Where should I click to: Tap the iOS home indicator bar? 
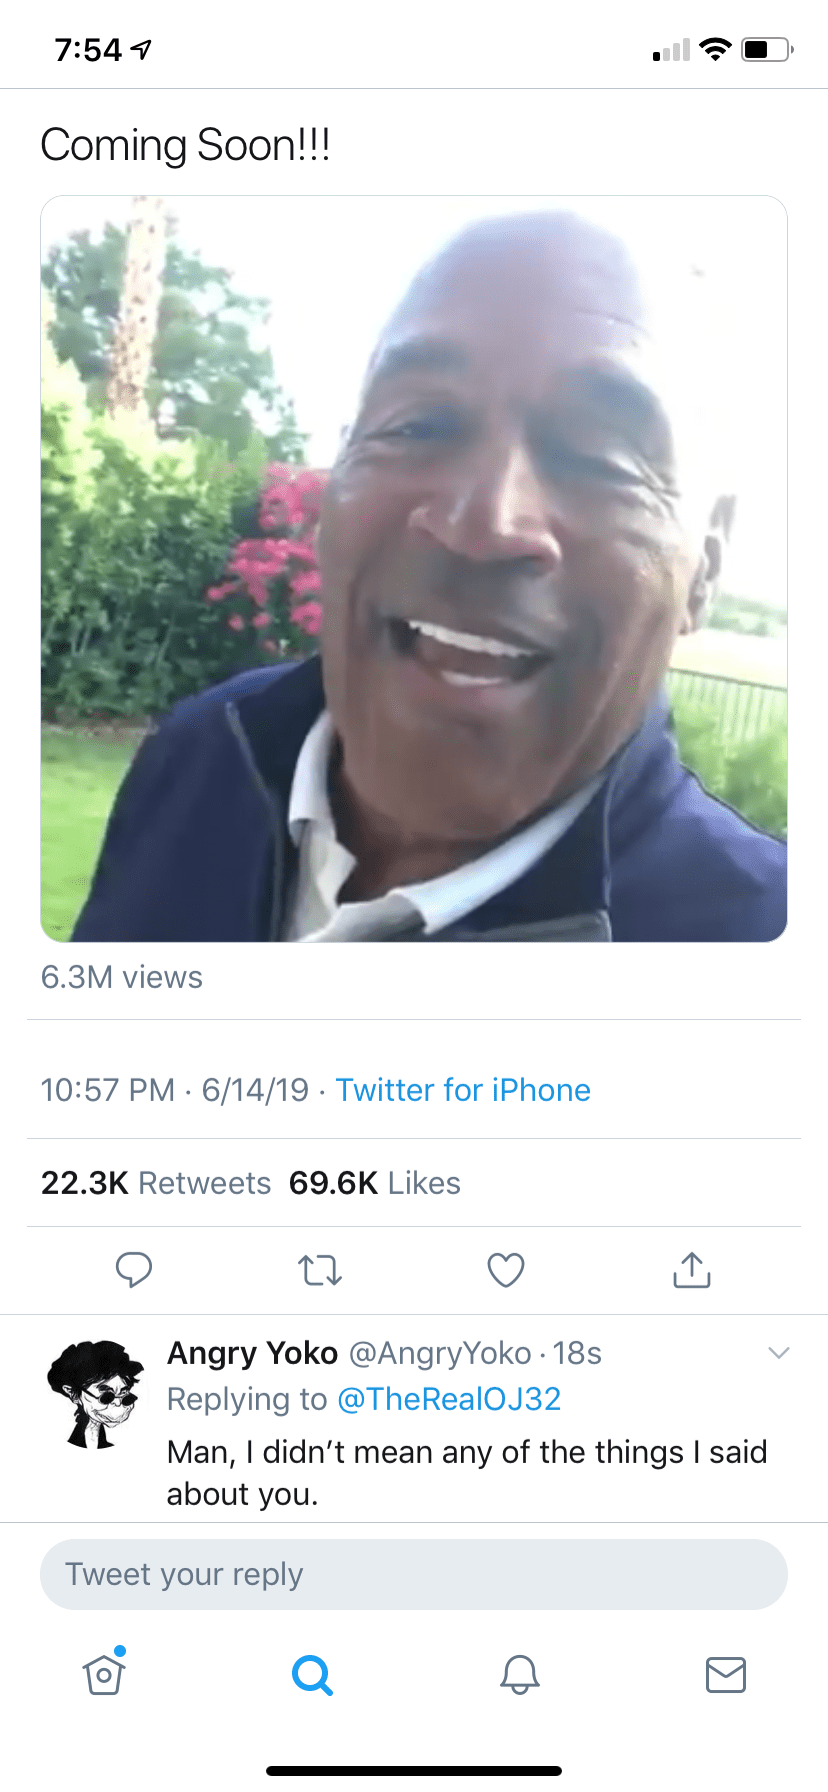tap(414, 1771)
